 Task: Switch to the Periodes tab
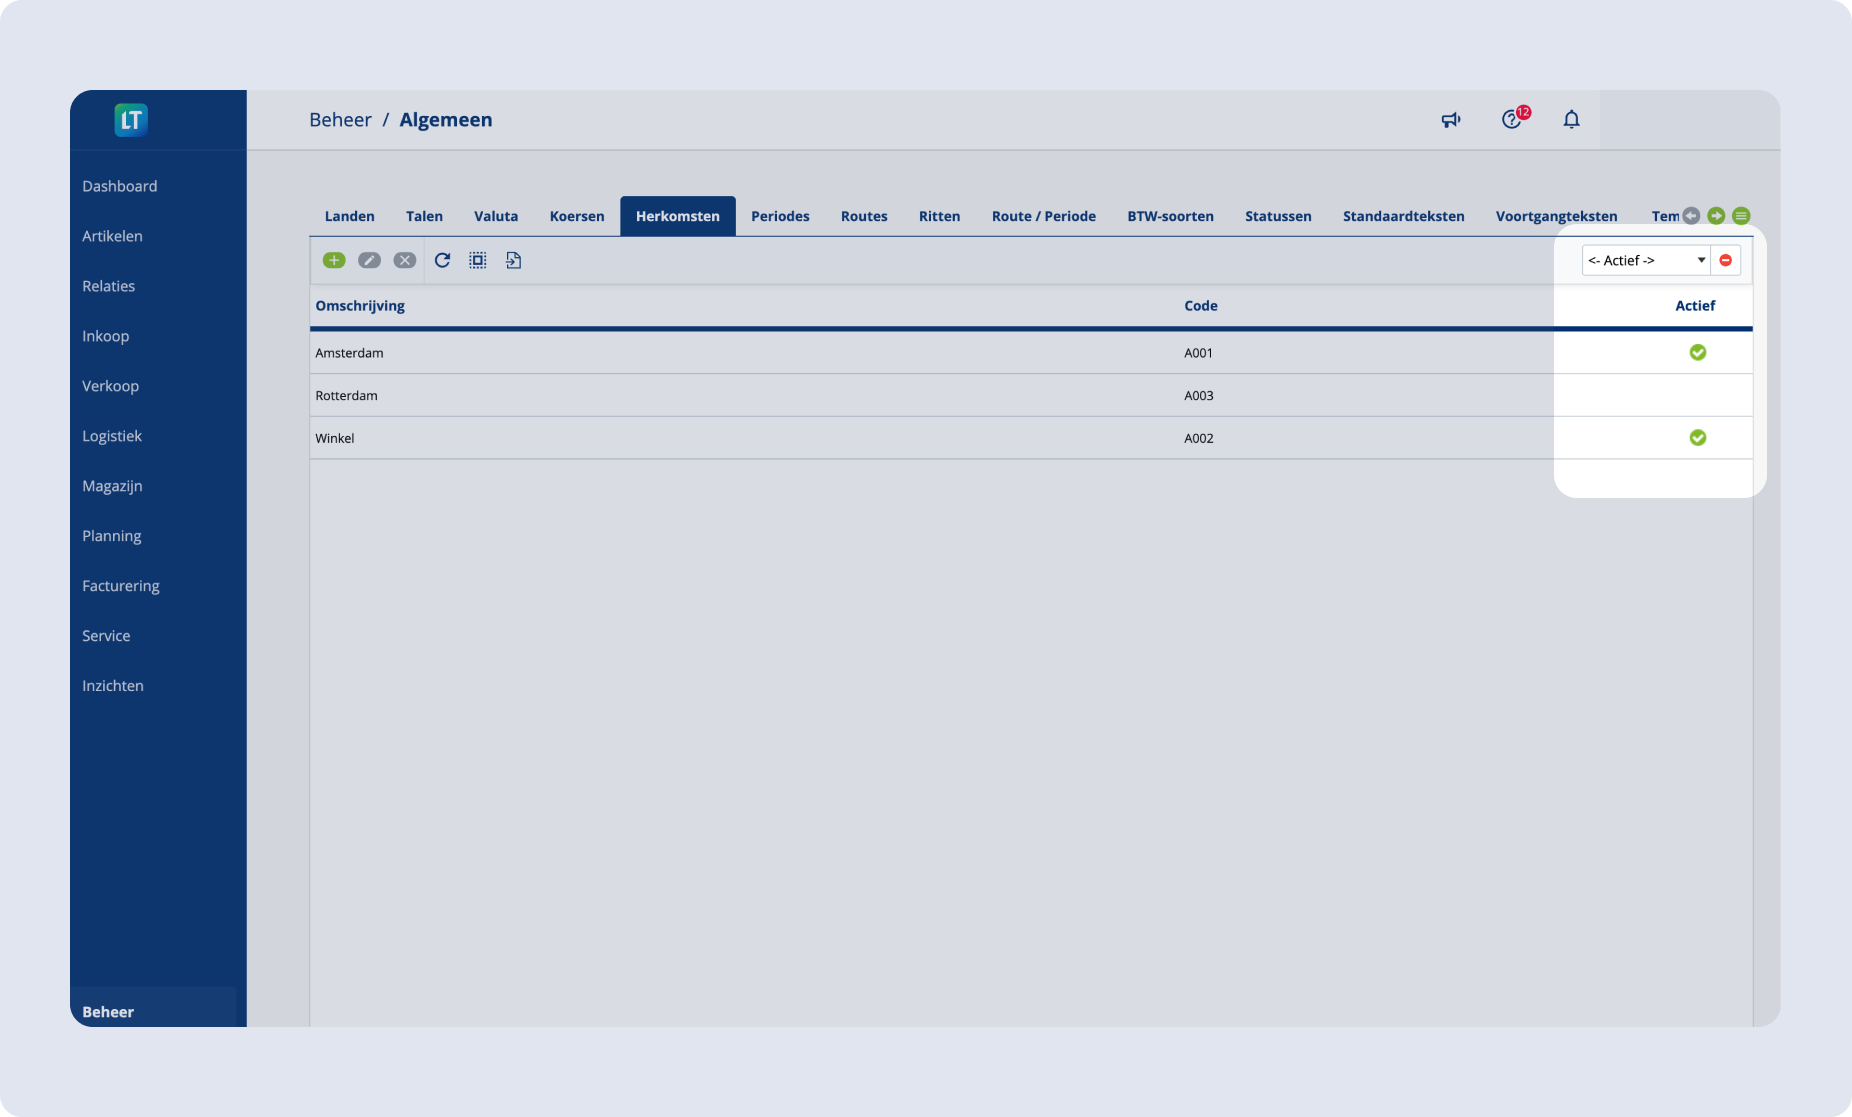coord(780,216)
